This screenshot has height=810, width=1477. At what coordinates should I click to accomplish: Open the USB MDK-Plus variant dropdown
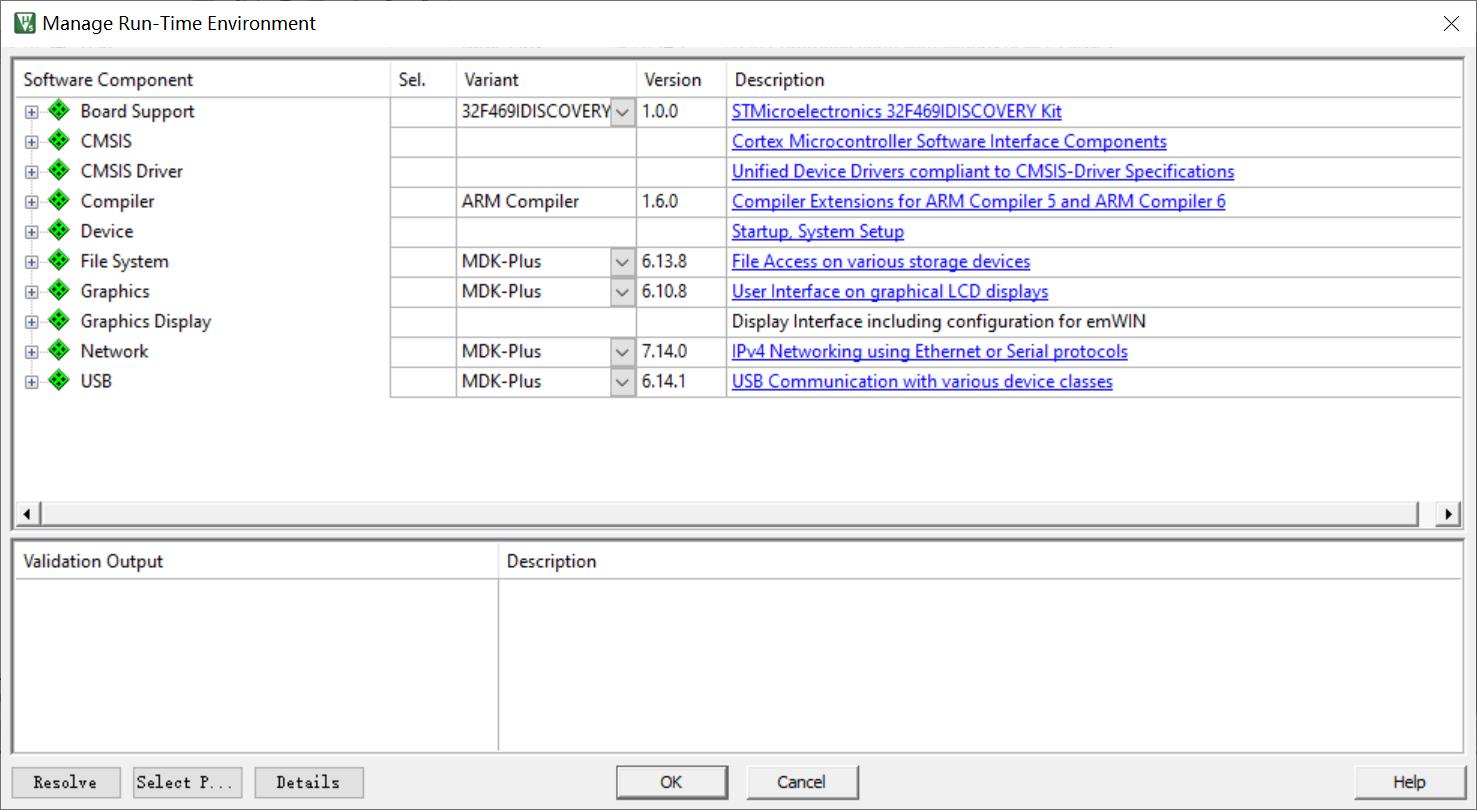pyautogui.click(x=622, y=382)
